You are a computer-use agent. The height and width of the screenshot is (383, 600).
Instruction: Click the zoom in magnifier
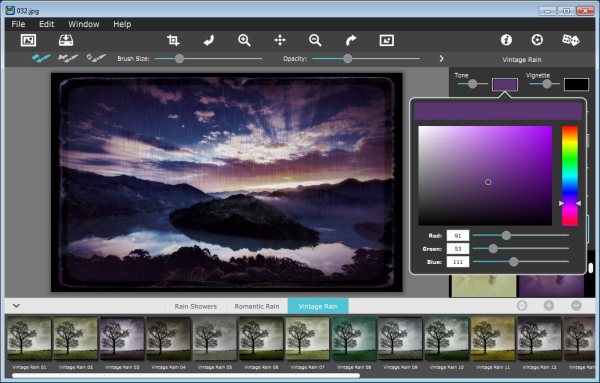[244, 40]
